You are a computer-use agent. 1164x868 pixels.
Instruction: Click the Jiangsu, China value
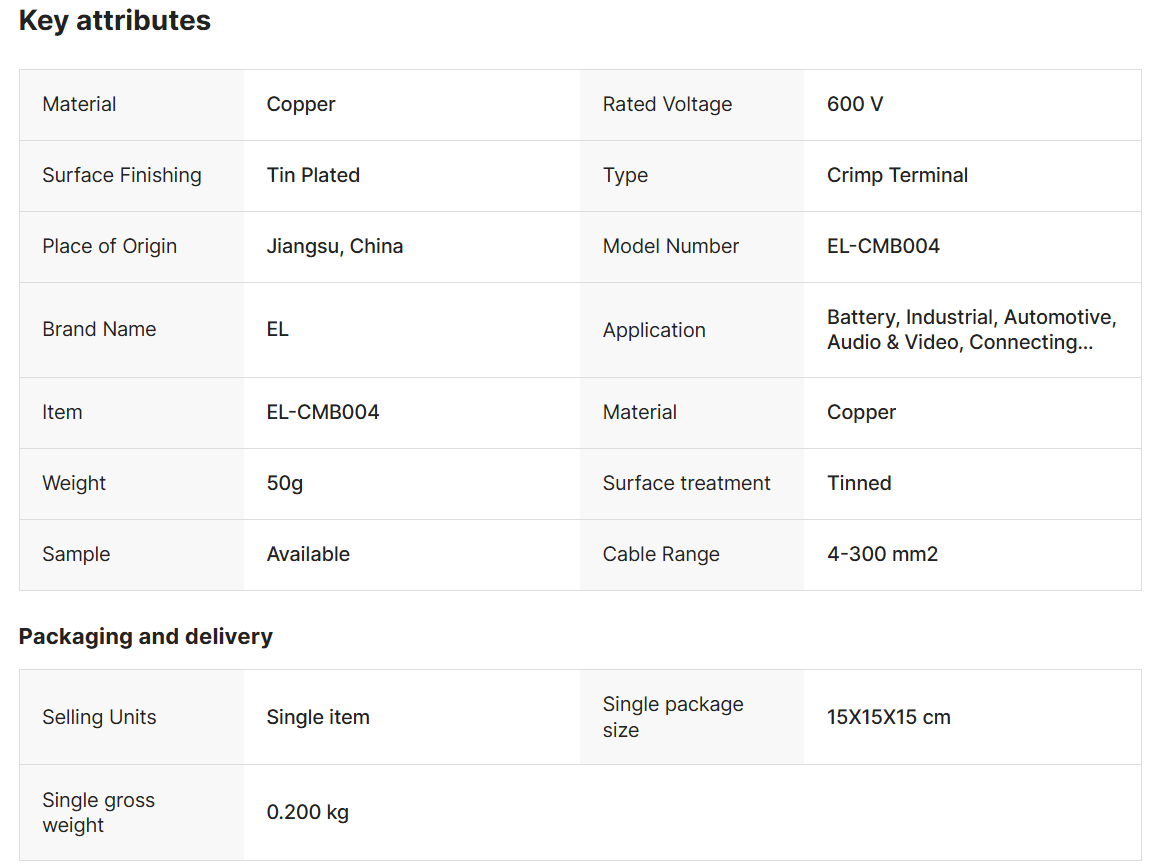tap(335, 247)
